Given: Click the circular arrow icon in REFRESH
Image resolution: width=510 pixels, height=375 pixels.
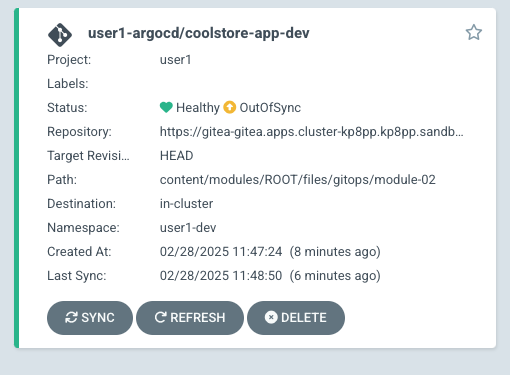Looking at the screenshot, I should pos(160,317).
